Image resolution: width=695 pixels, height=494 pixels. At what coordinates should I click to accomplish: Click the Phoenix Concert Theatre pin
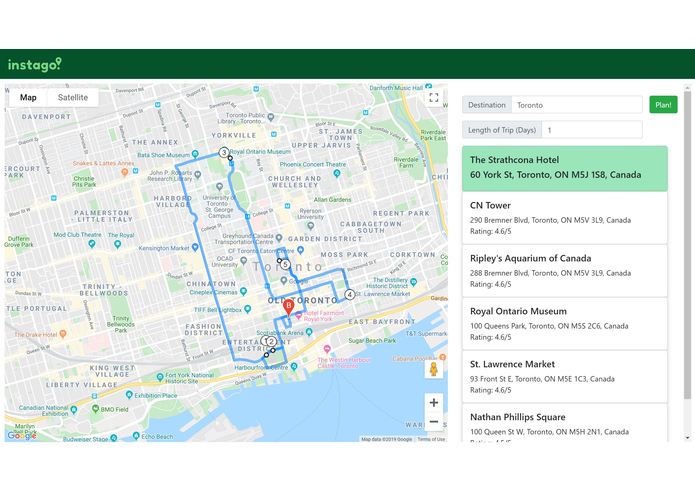coord(337,173)
